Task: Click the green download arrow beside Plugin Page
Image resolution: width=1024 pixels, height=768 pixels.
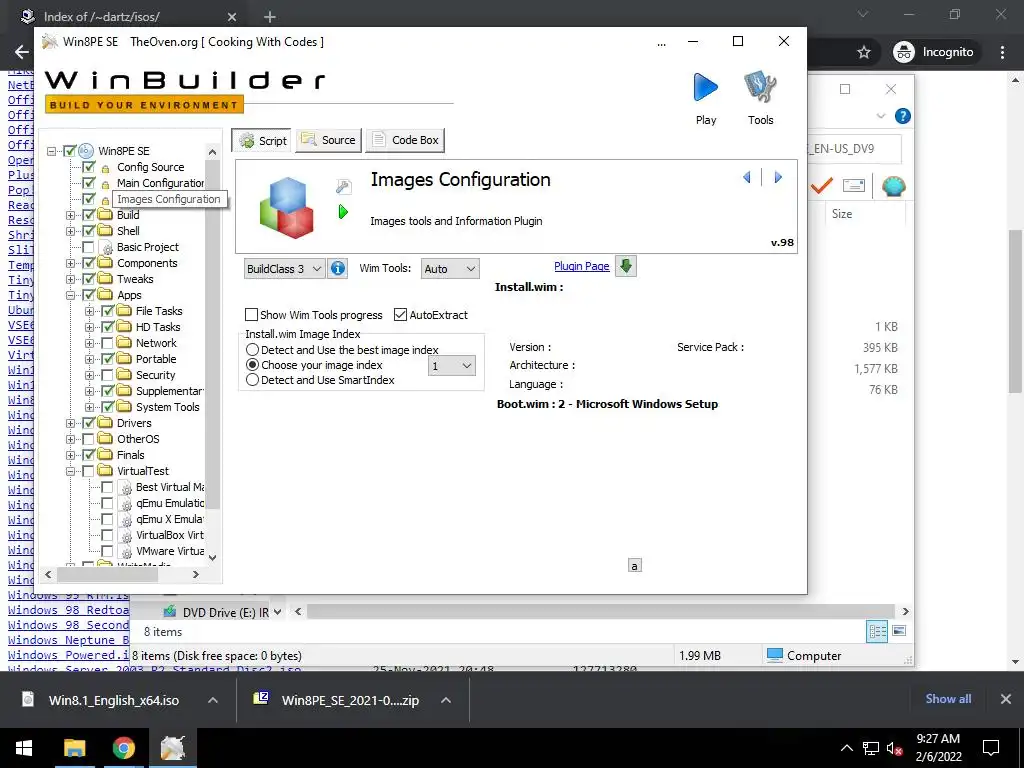Action: tap(626, 266)
